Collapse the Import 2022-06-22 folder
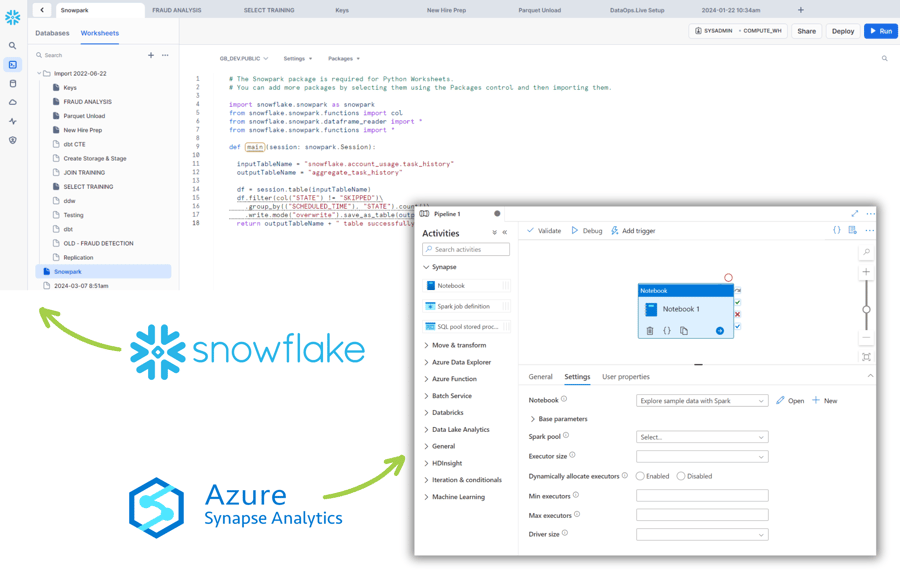The image size is (900, 573). coord(39,73)
